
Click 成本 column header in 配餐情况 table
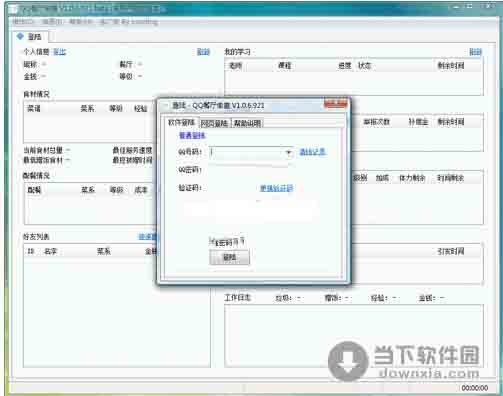pyautogui.click(x=140, y=190)
